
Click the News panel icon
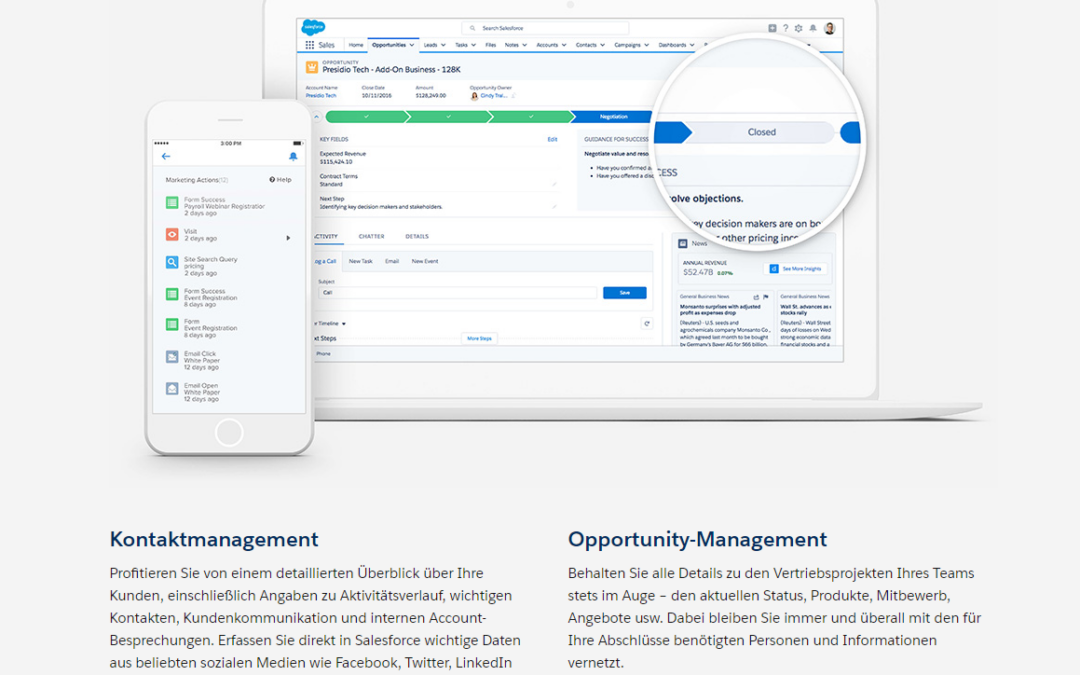click(683, 243)
